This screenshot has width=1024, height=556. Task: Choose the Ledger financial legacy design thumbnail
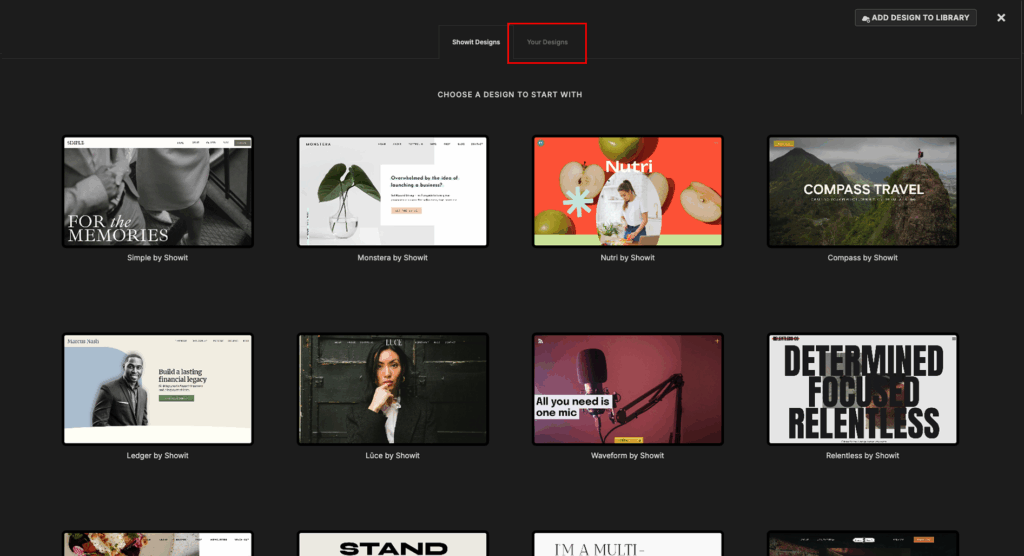[158, 389]
